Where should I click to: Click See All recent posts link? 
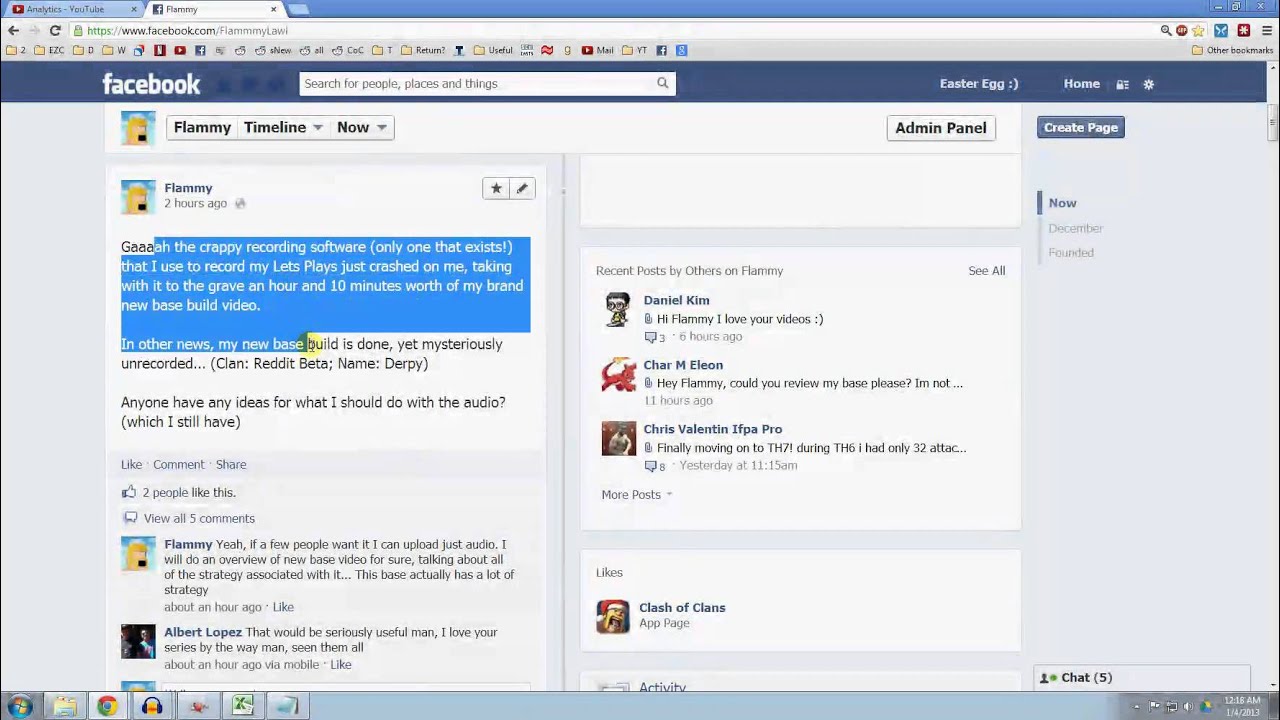986,270
